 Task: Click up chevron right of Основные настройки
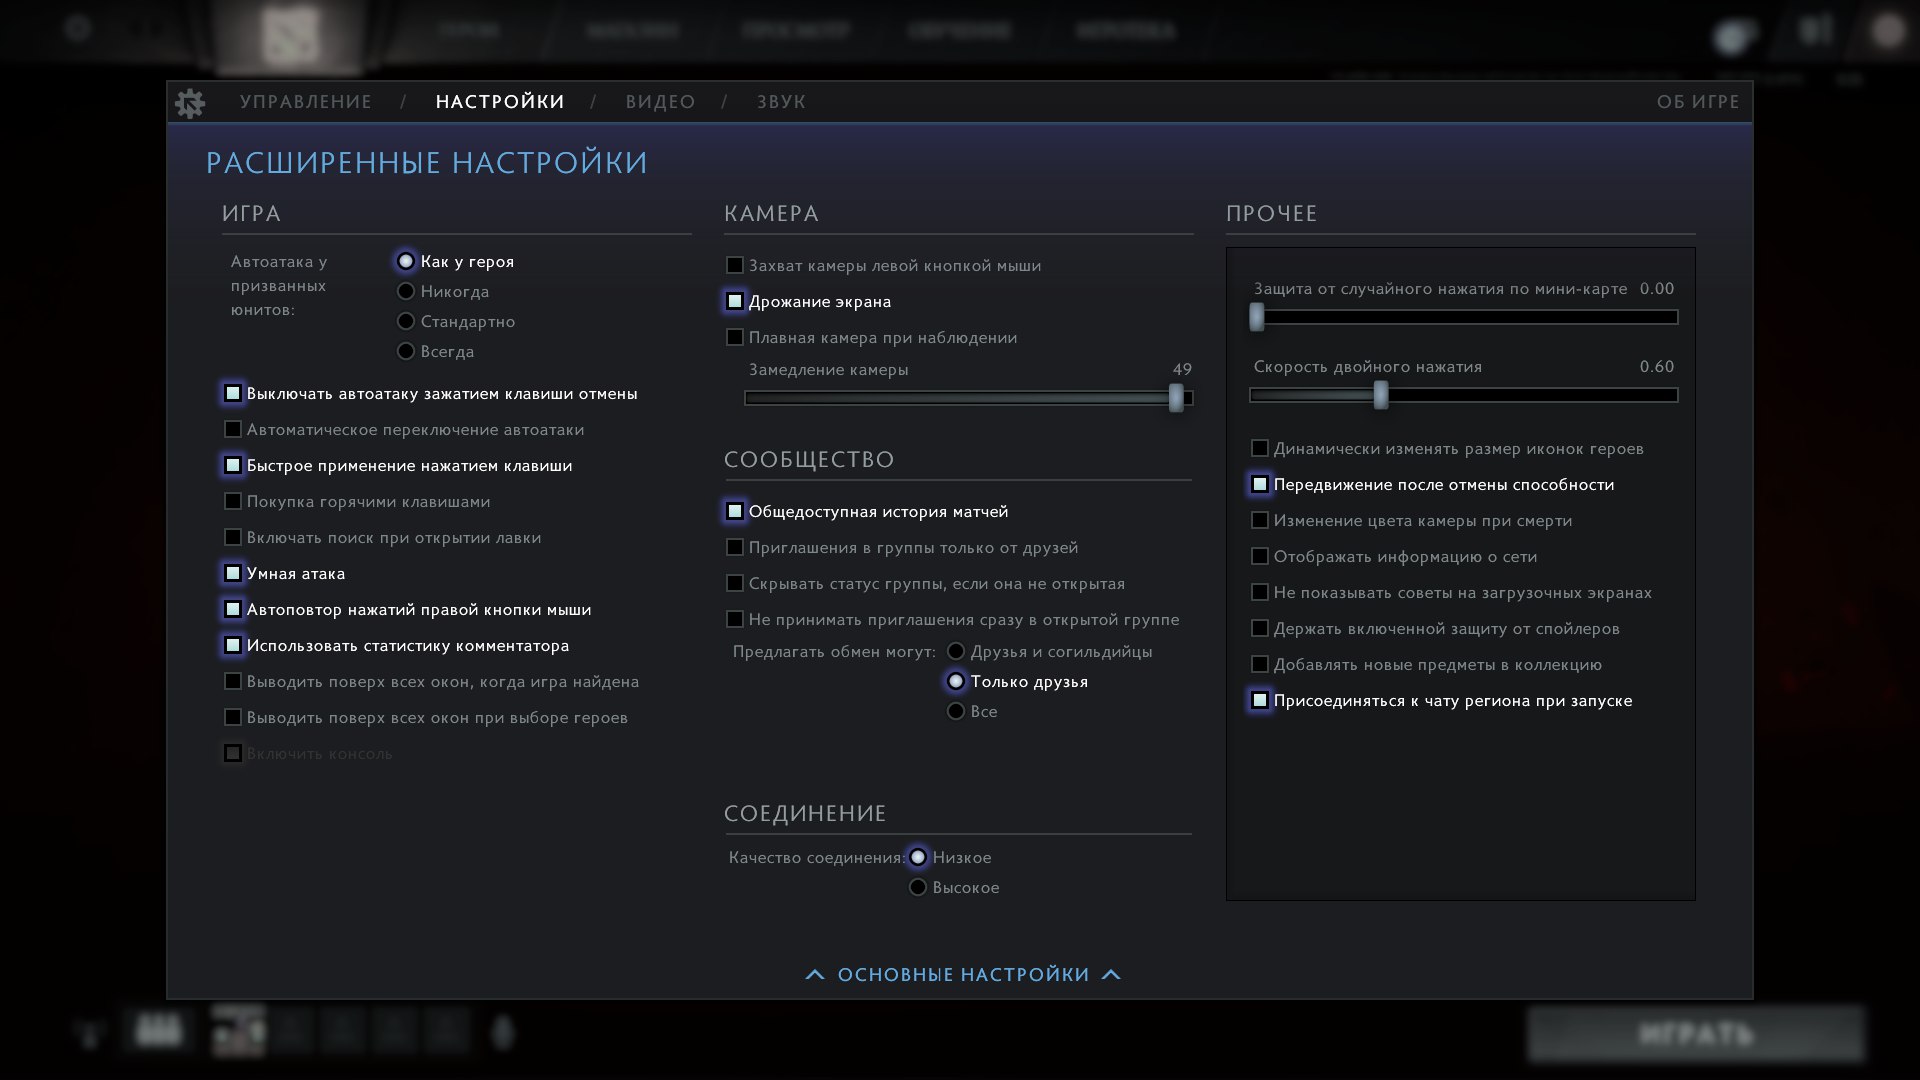point(1111,975)
